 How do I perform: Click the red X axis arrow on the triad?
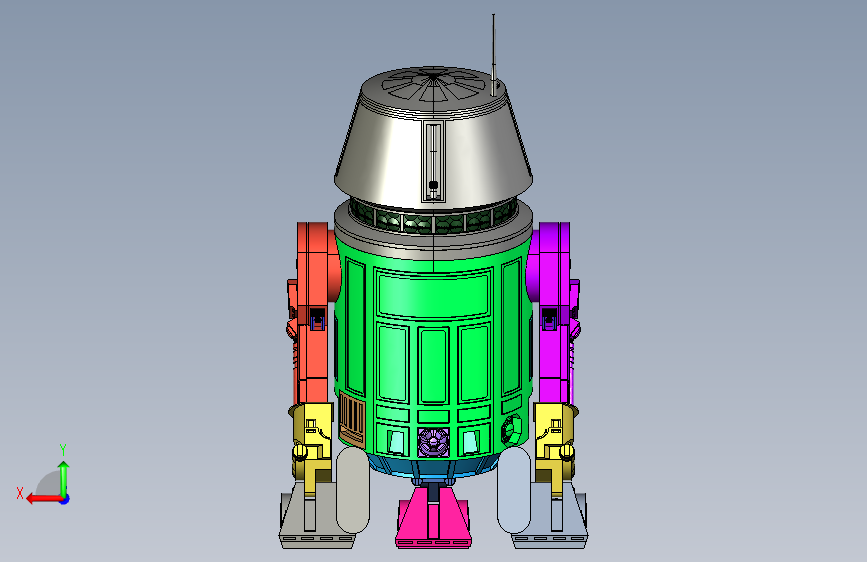(44, 499)
